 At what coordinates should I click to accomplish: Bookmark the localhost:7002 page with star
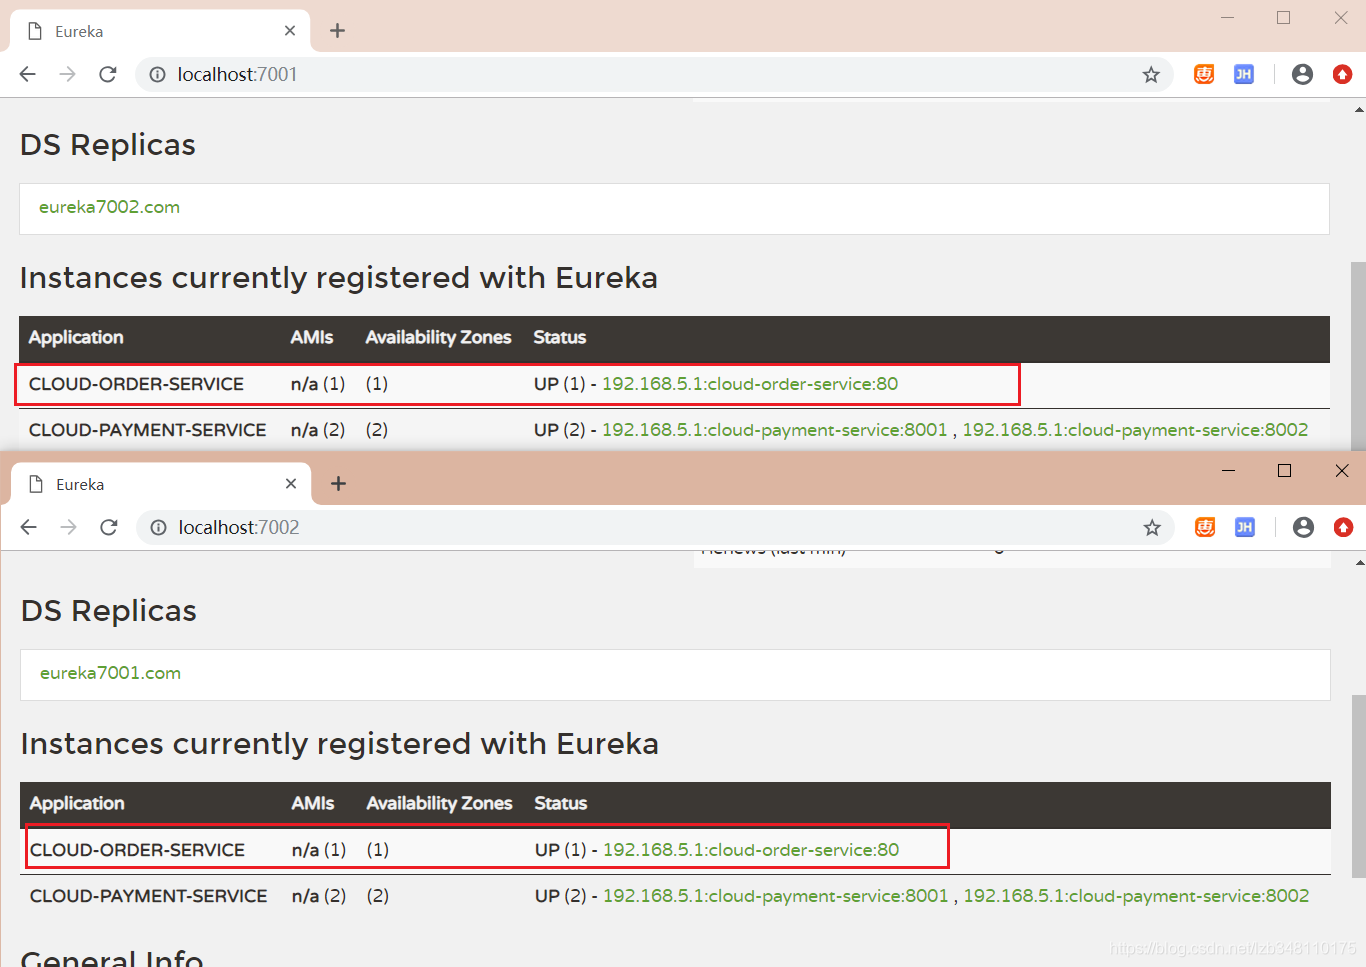(x=1152, y=527)
